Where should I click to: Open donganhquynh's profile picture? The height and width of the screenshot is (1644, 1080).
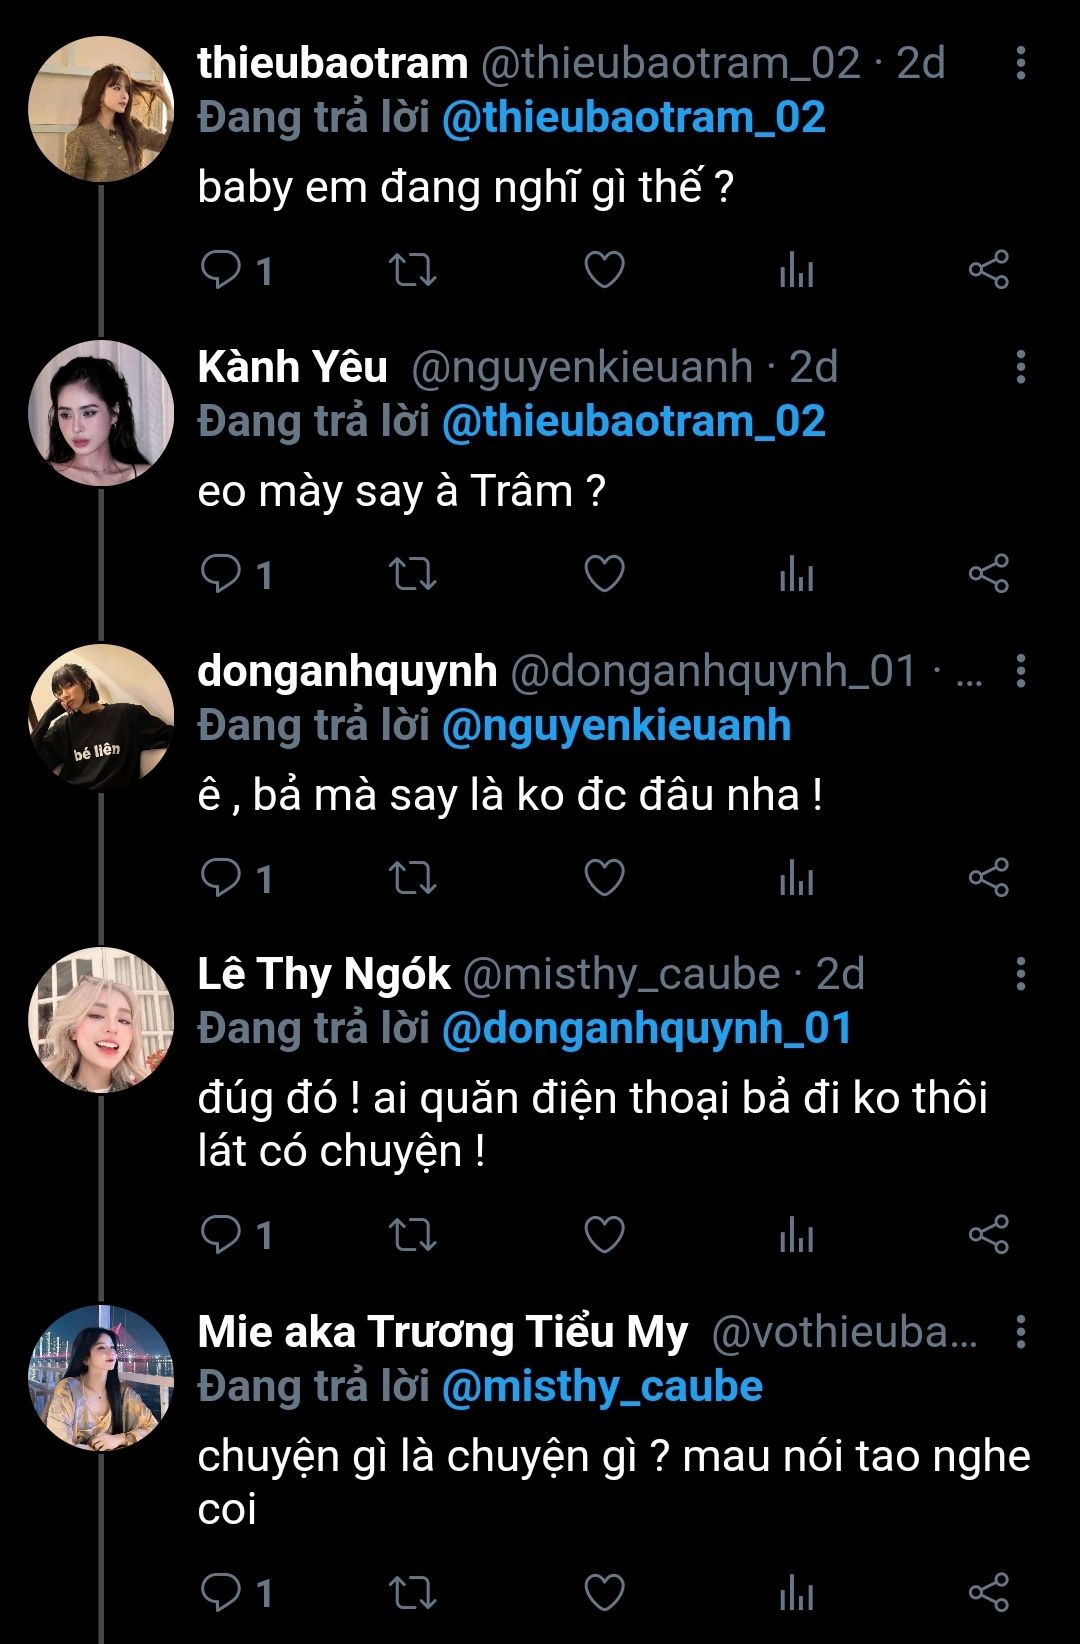(x=101, y=717)
